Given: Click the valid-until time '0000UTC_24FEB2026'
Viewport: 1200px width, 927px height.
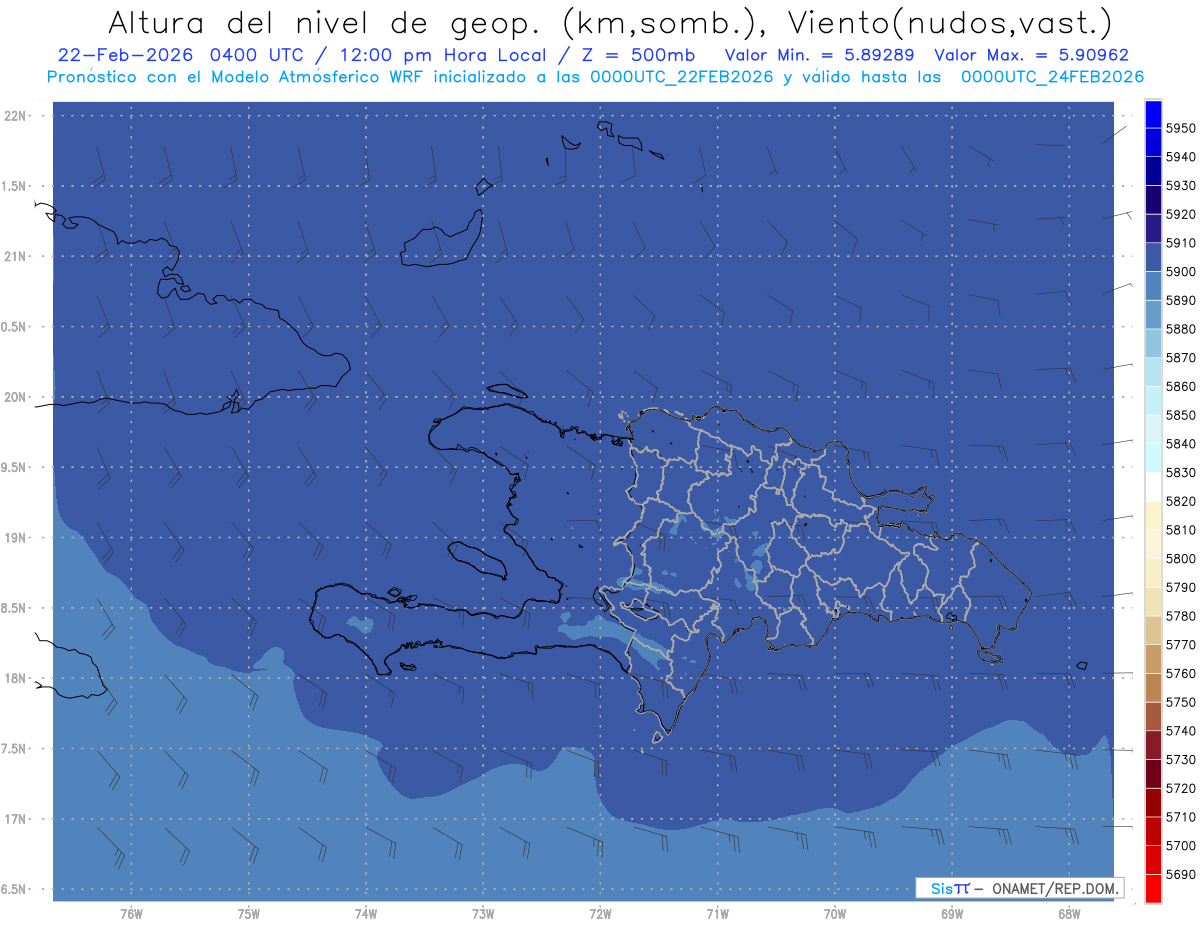Looking at the screenshot, I should [x=1052, y=77].
